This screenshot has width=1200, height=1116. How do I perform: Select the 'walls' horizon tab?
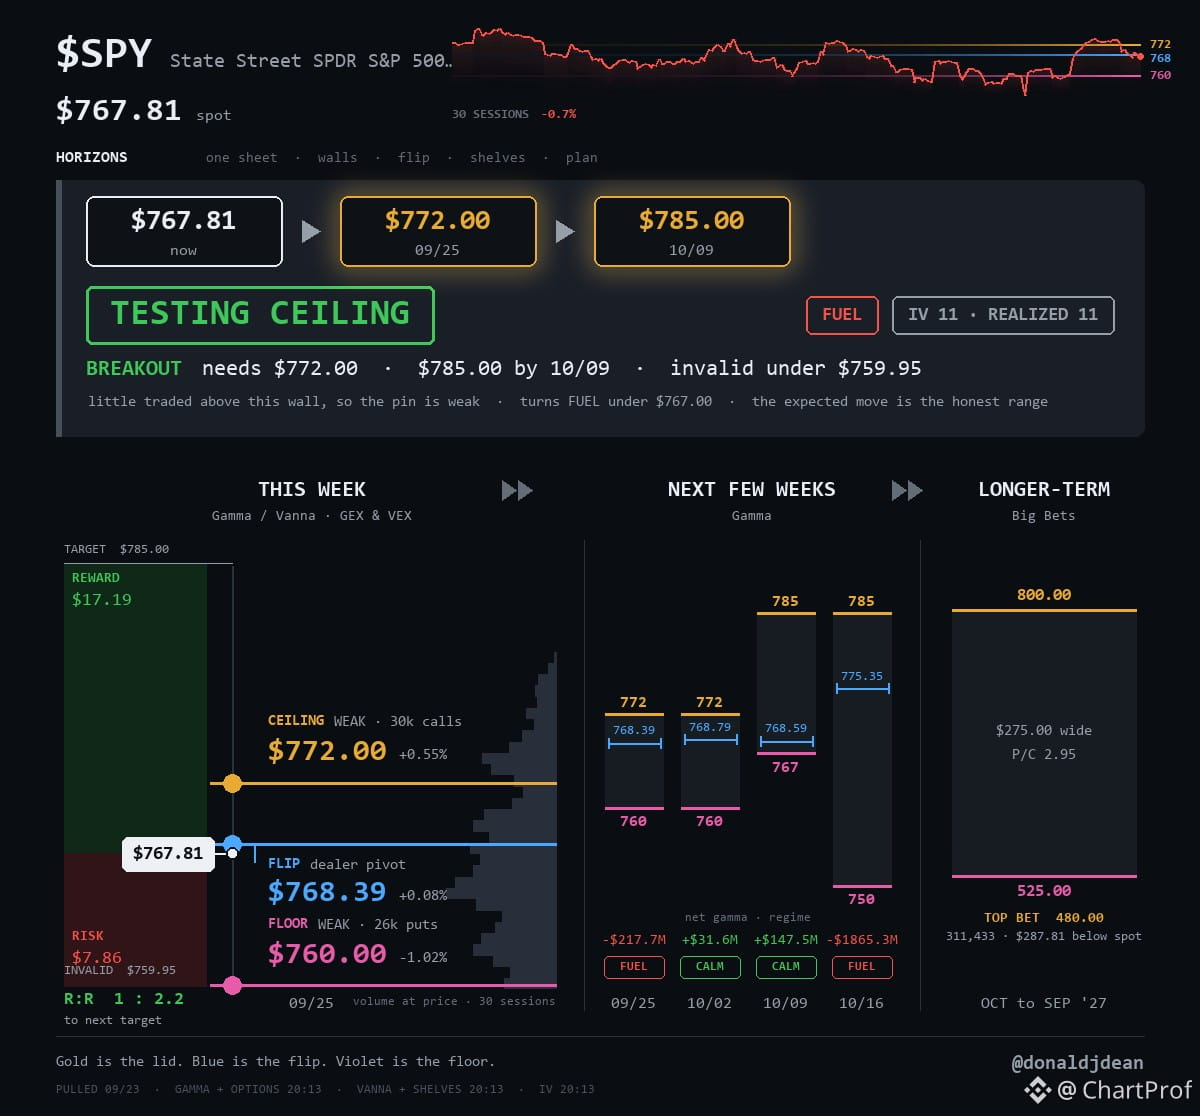(337, 157)
